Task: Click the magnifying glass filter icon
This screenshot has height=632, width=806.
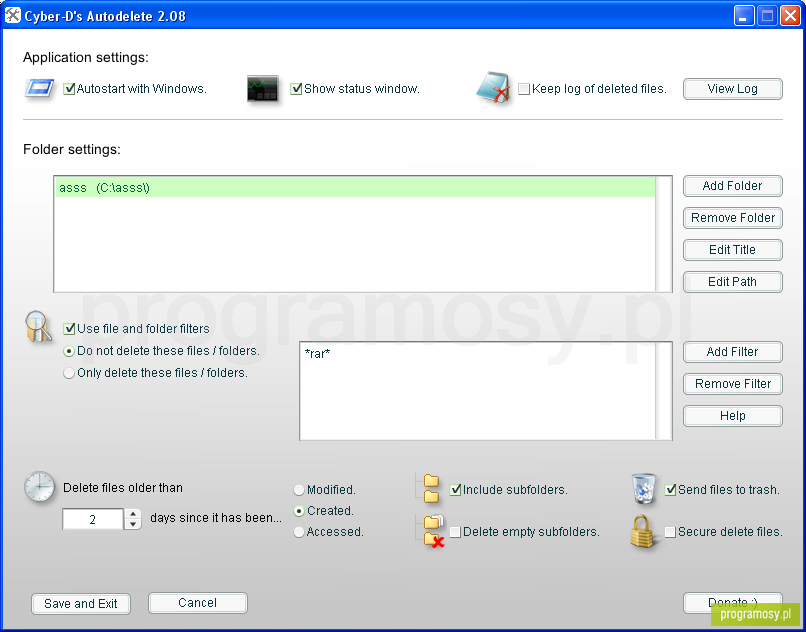Action: (38, 327)
